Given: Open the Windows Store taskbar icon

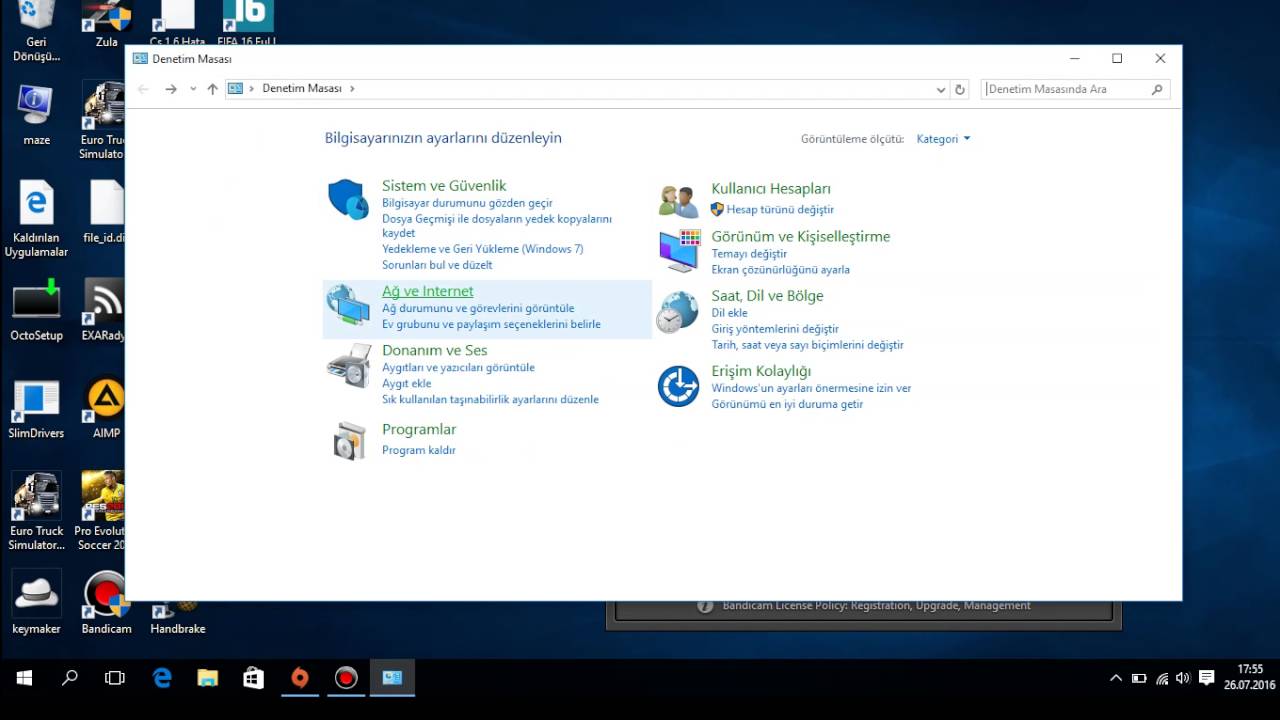Looking at the screenshot, I should 254,678.
